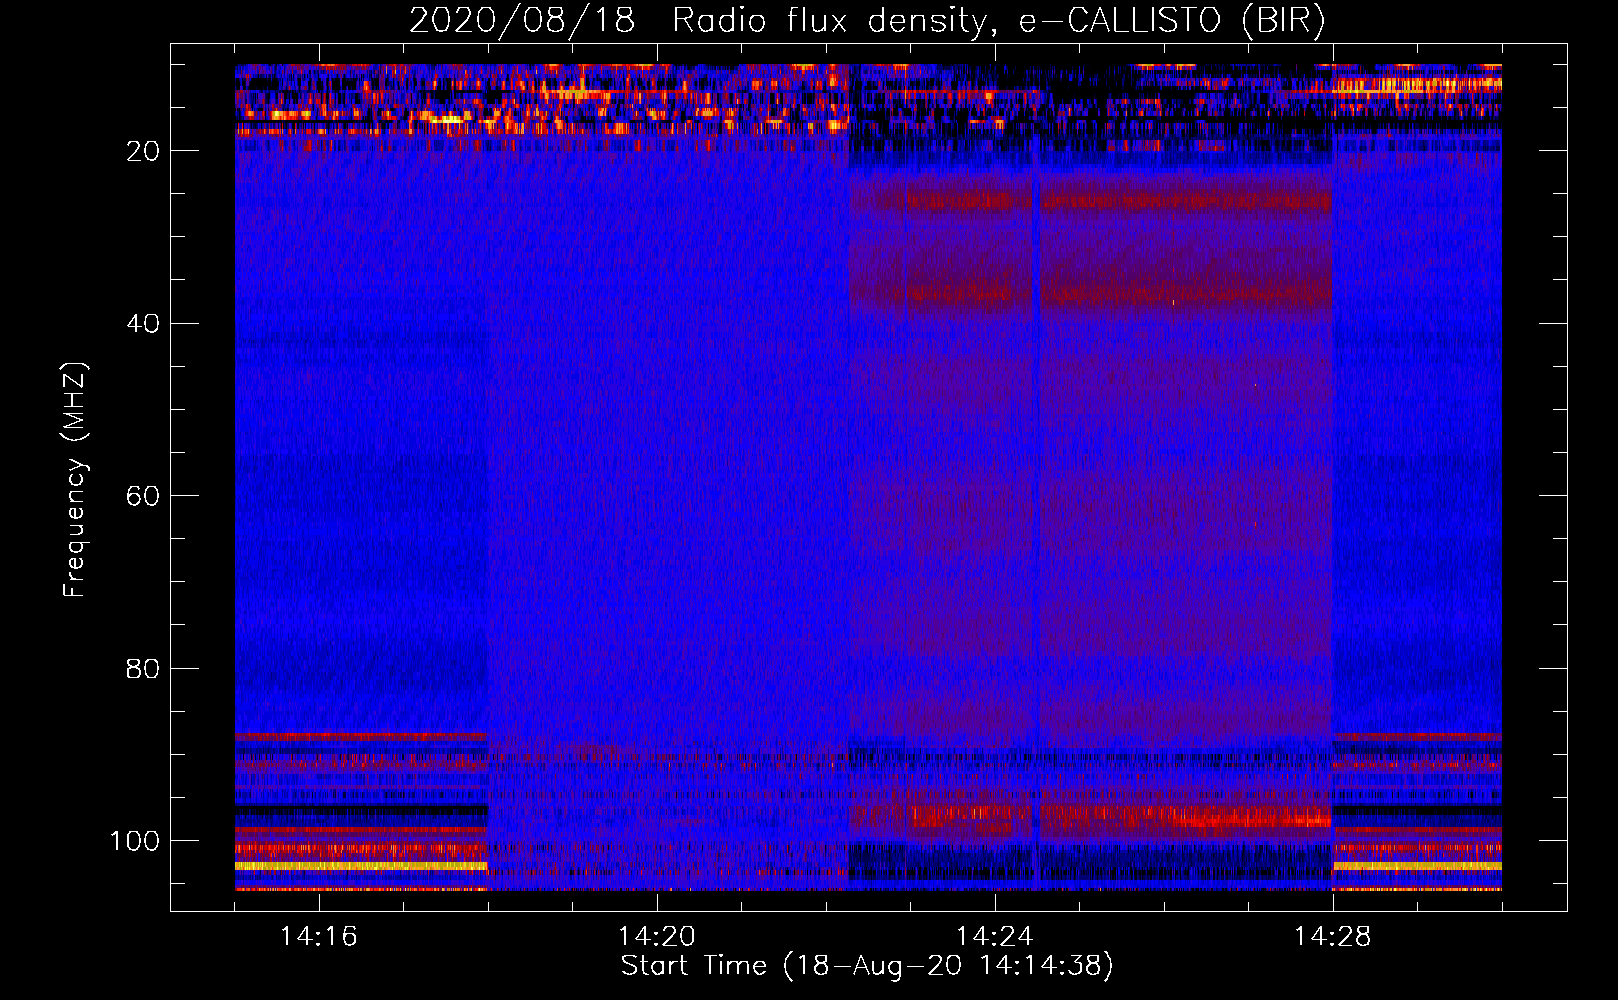Click the 'Start Time (18-Aug-20 14:14:38)' x-axis label
Viewport: 1618px width, 1000px height.
tap(867, 966)
